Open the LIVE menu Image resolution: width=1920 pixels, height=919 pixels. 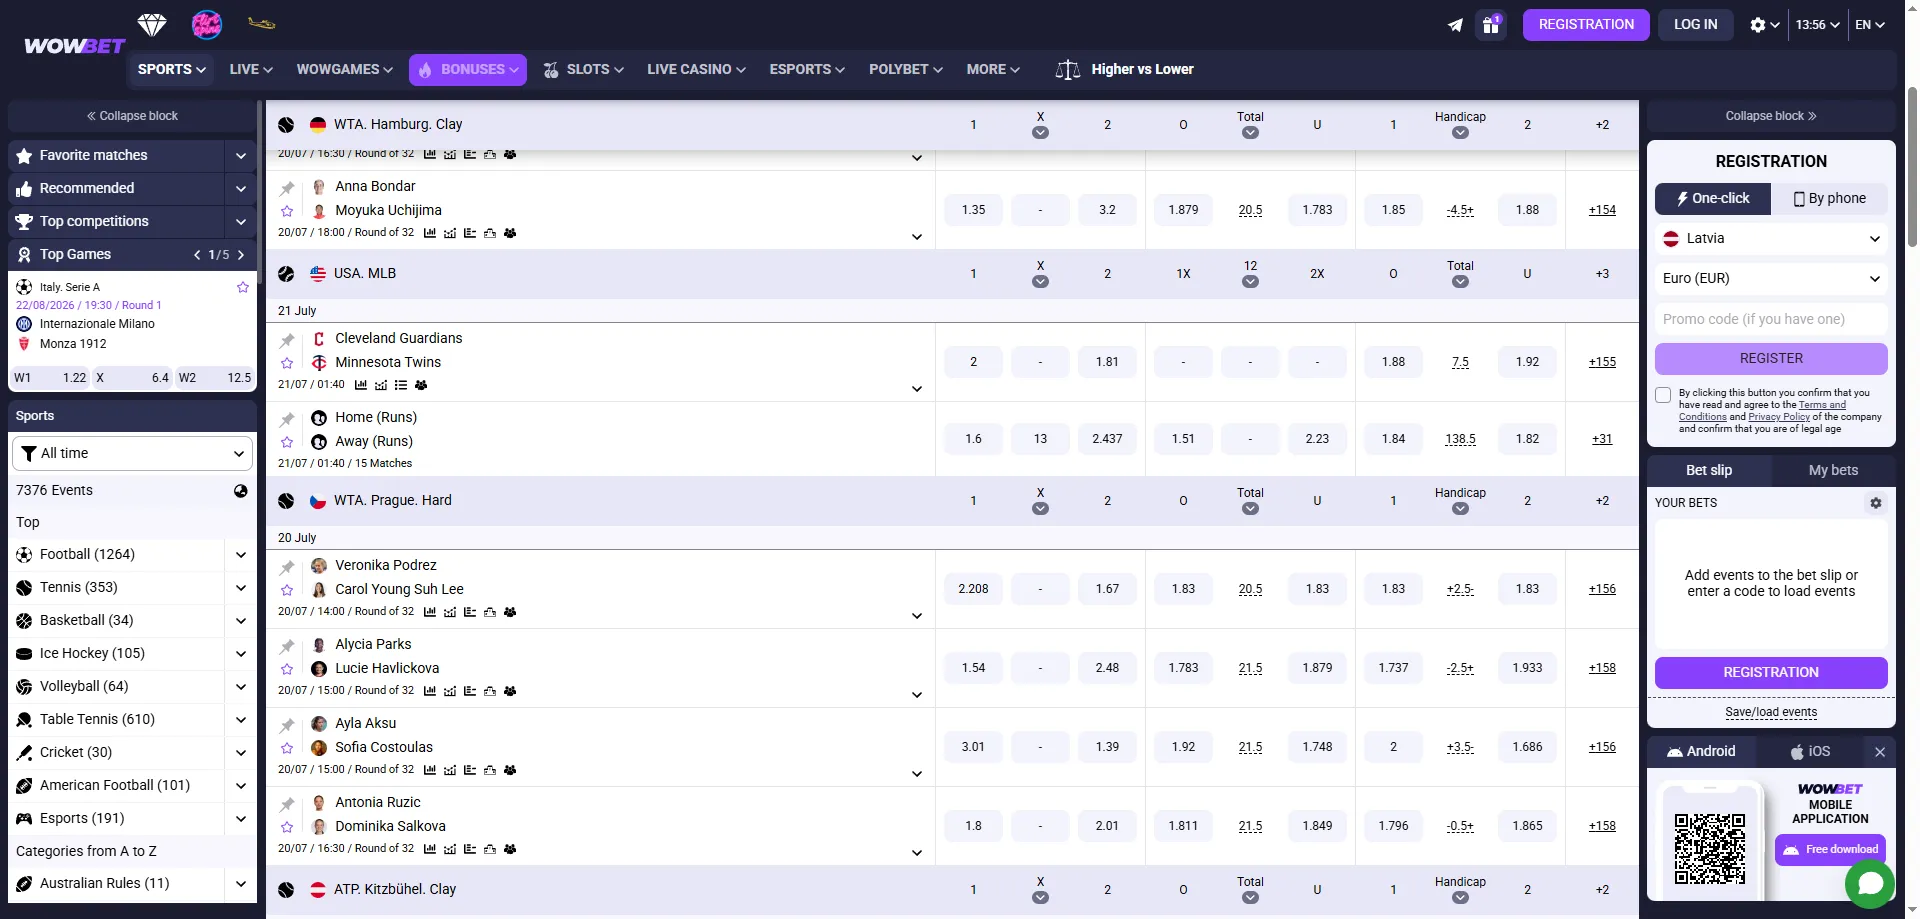pos(251,69)
